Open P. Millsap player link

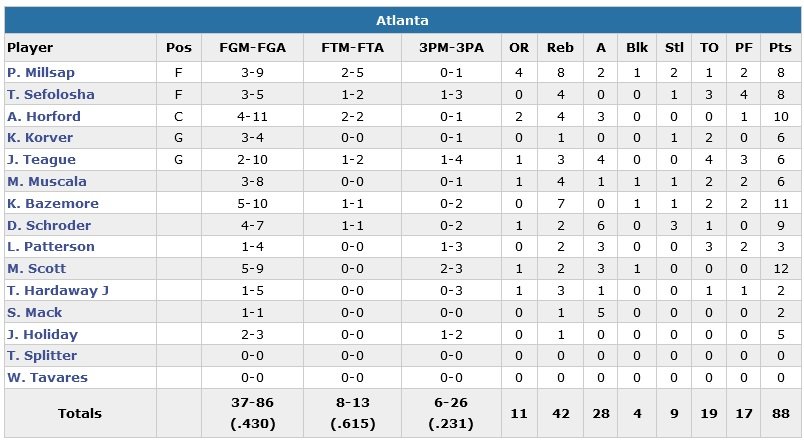pyautogui.click(x=41, y=73)
